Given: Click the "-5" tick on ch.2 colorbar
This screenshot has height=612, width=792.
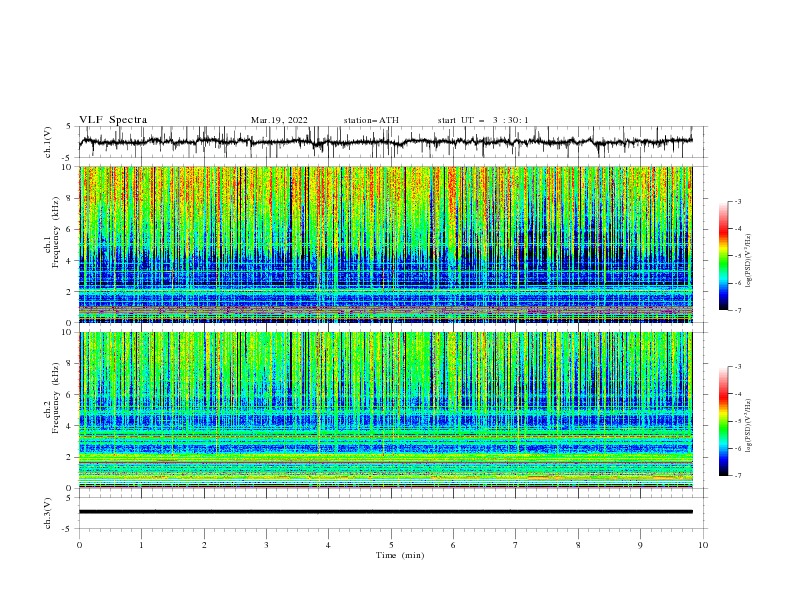Looking at the screenshot, I should [x=737, y=421].
